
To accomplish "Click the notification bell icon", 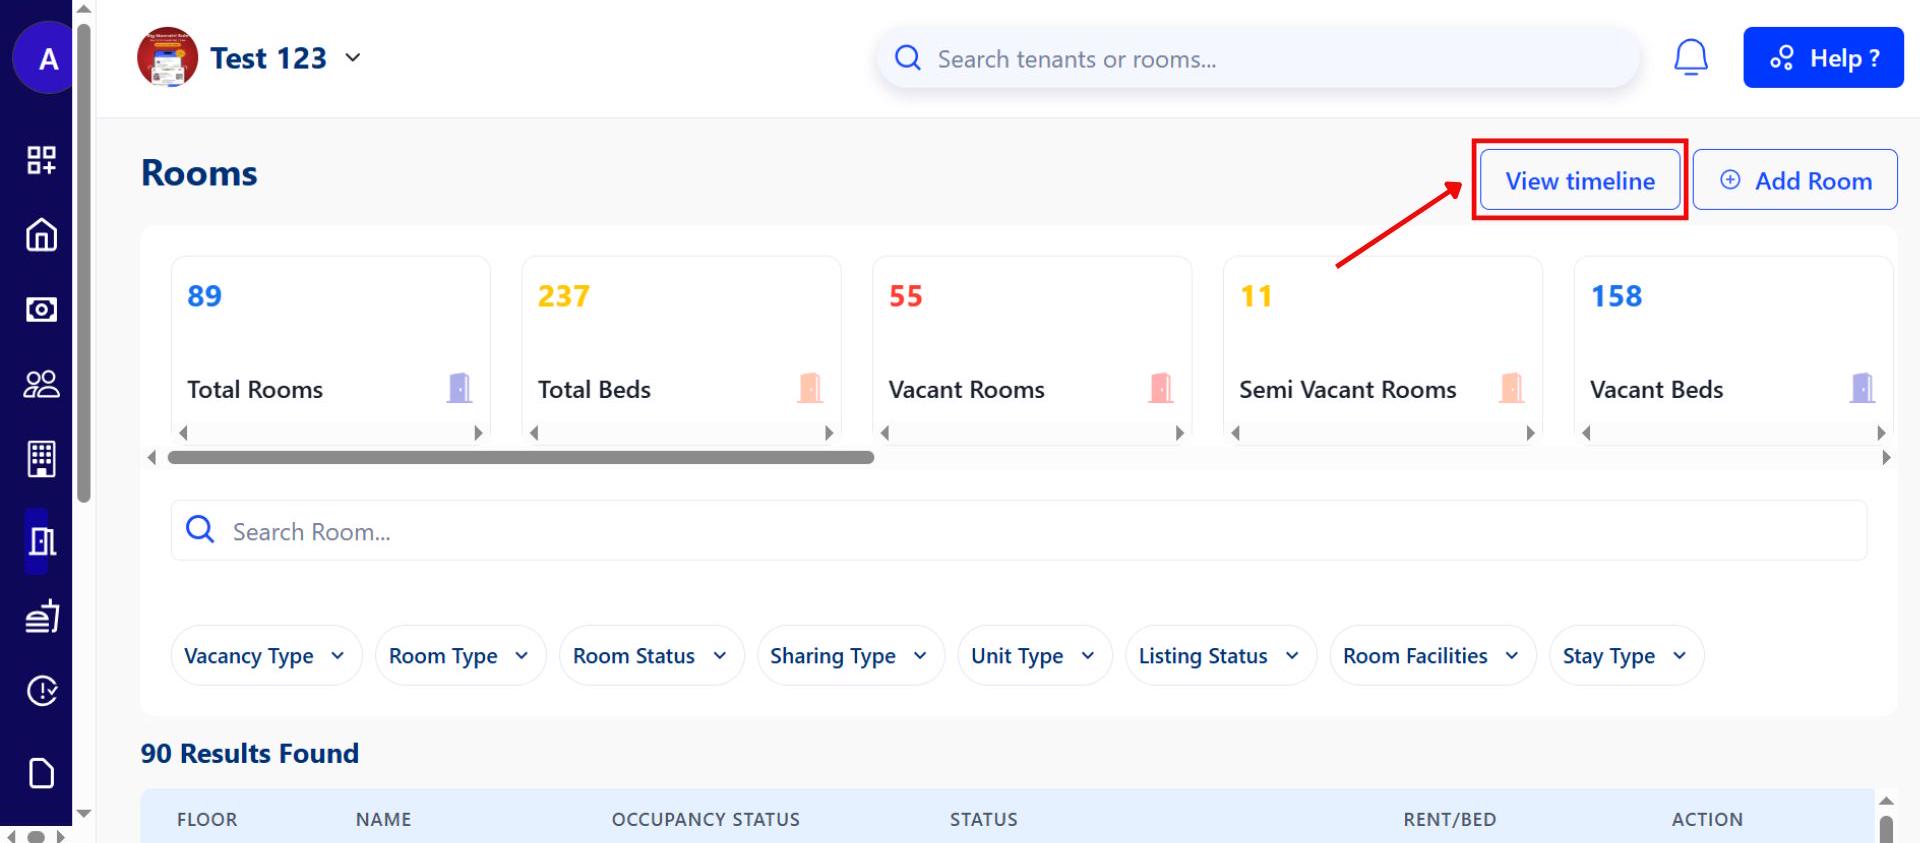I will (x=1690, y=58).
